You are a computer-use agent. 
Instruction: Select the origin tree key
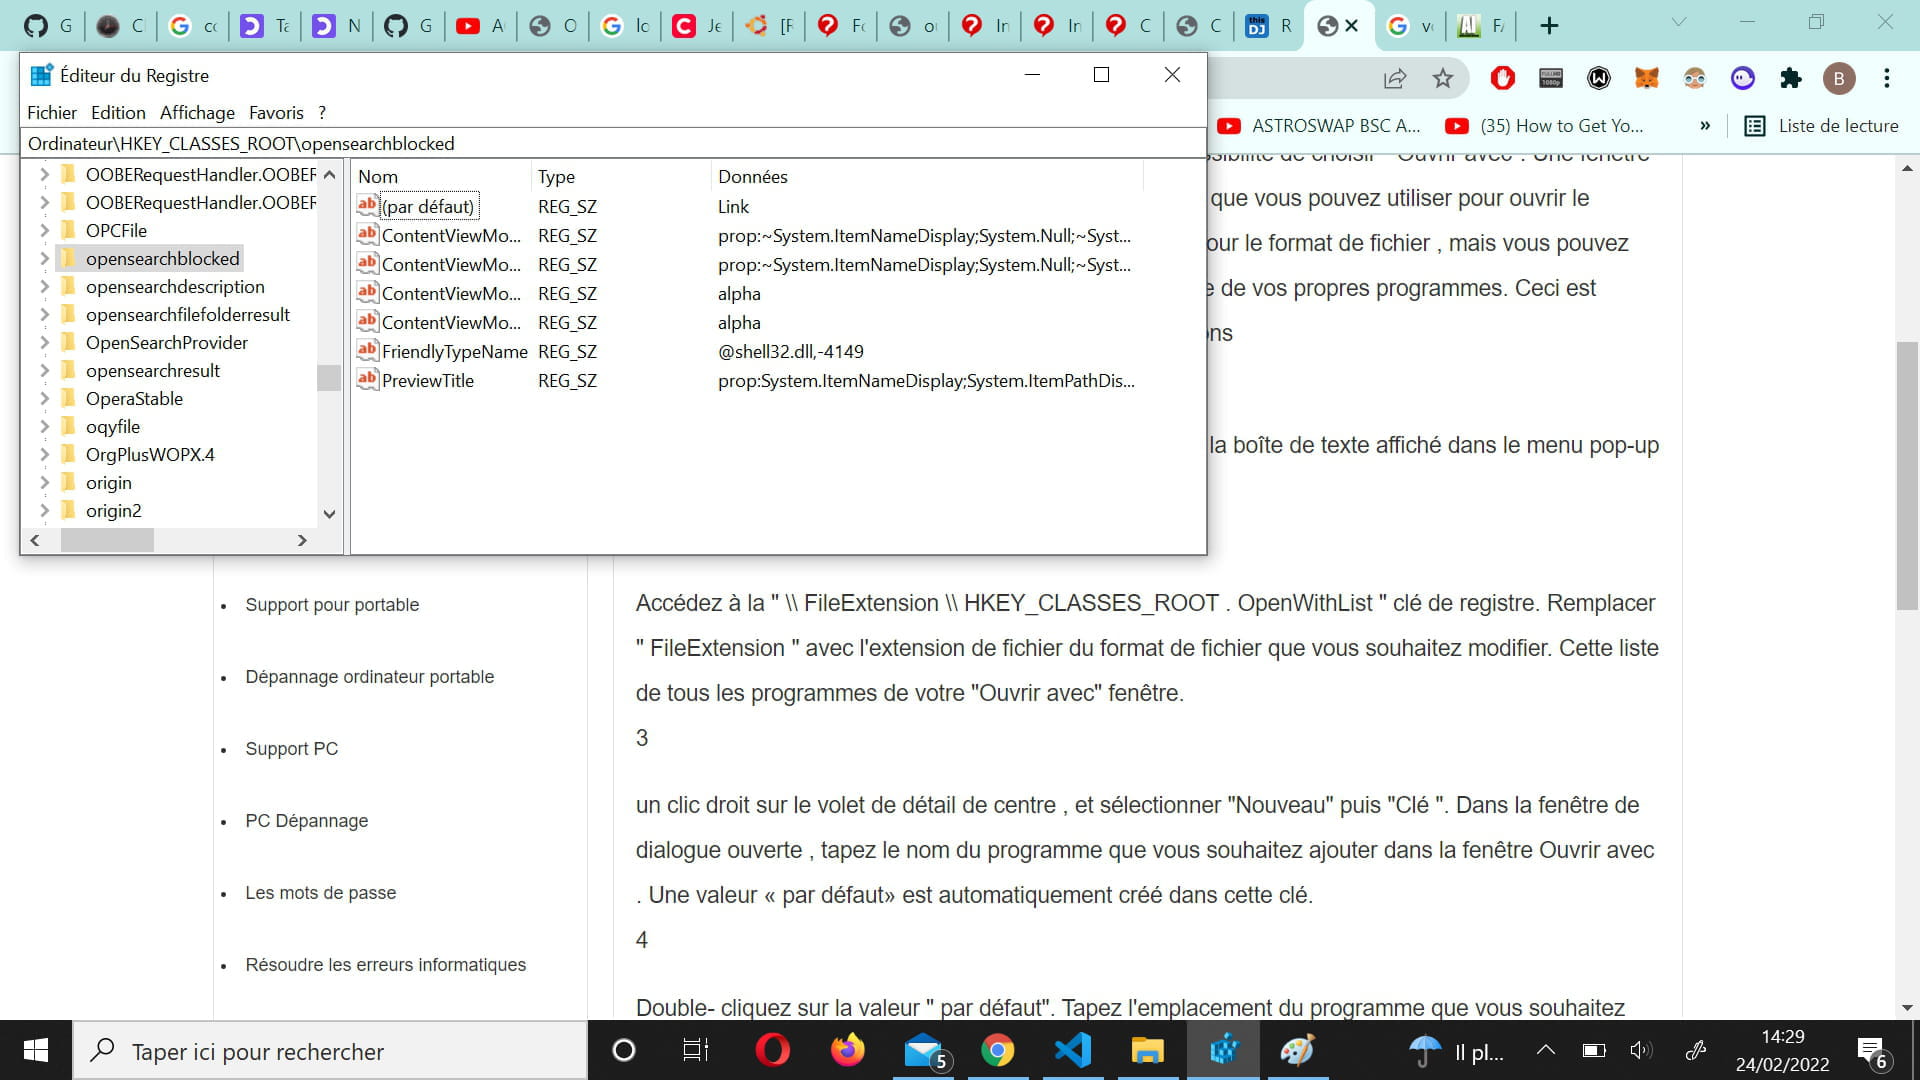[108, 482]
